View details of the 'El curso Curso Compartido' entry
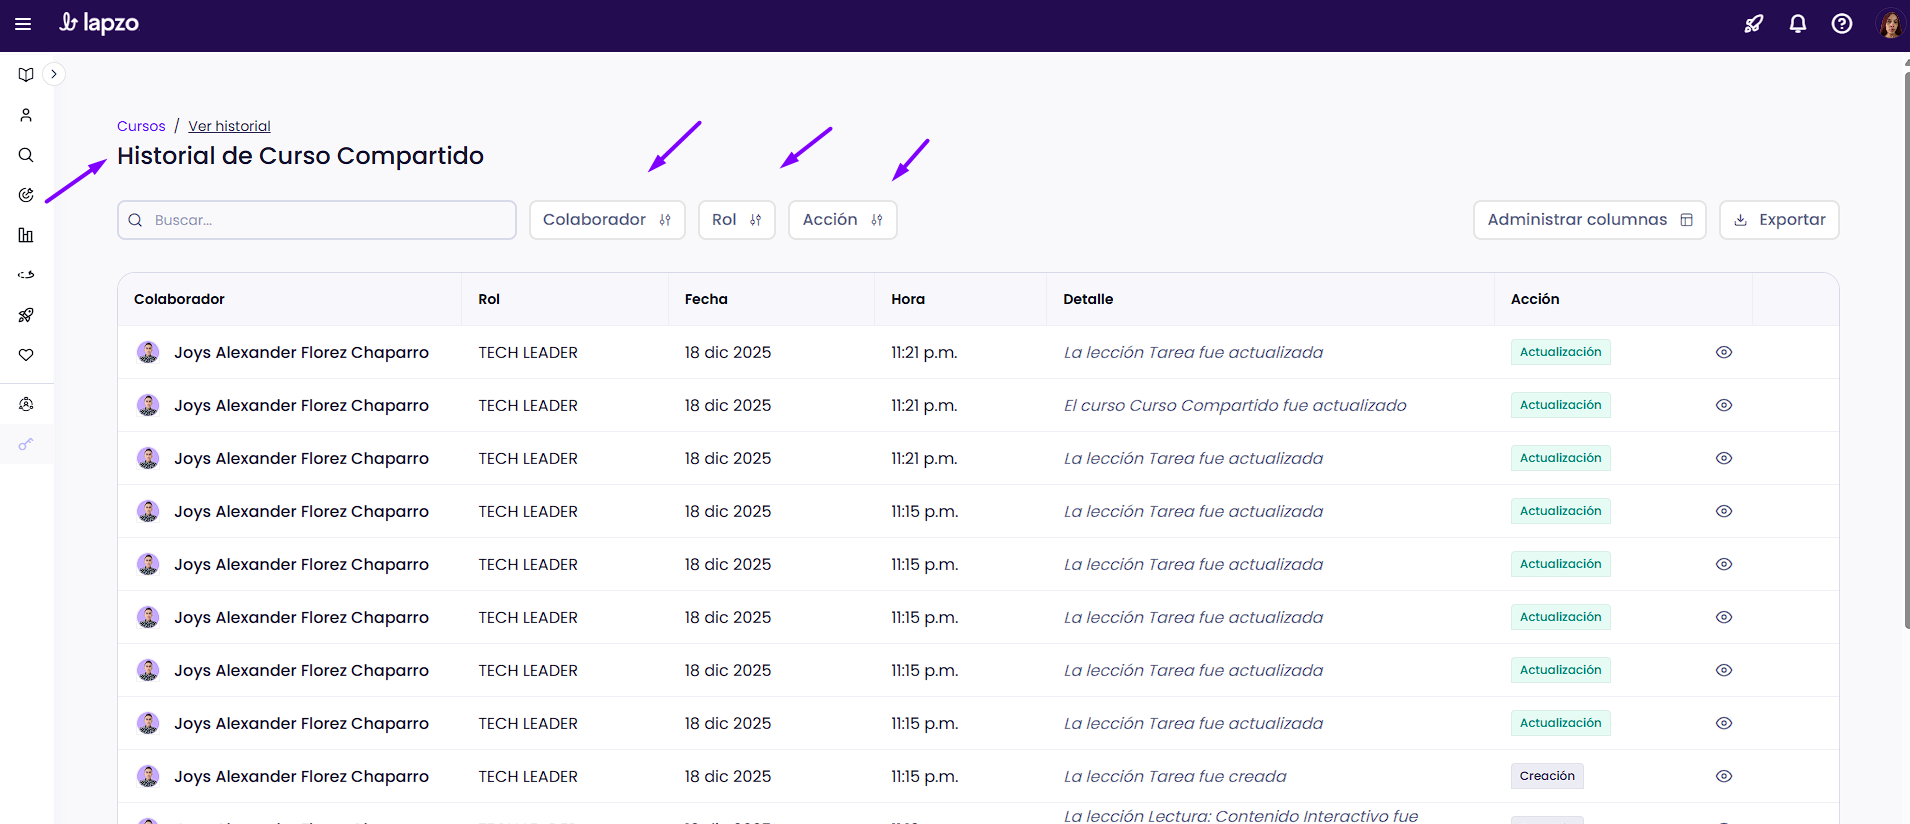 [x=1723, y=405]
